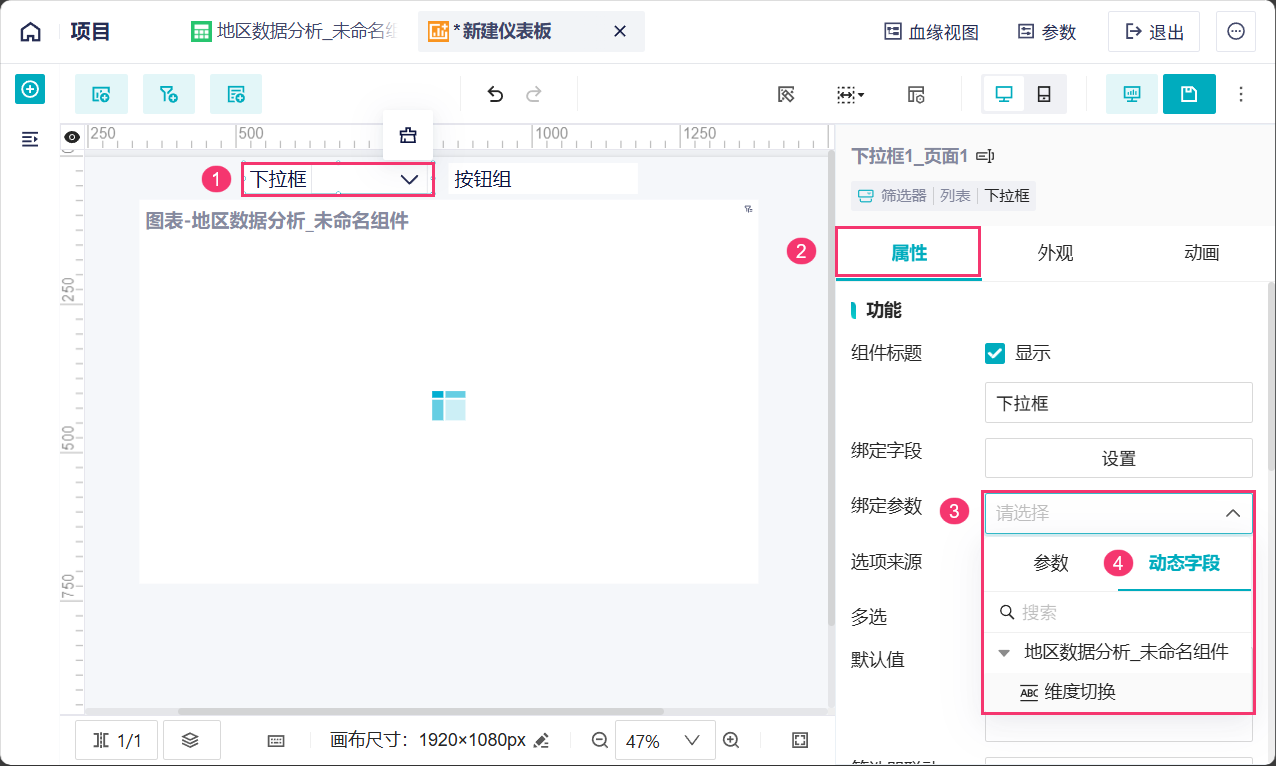Click the selection pointer tool icon
1276x766 pixels.
click(x=786, y=94)
